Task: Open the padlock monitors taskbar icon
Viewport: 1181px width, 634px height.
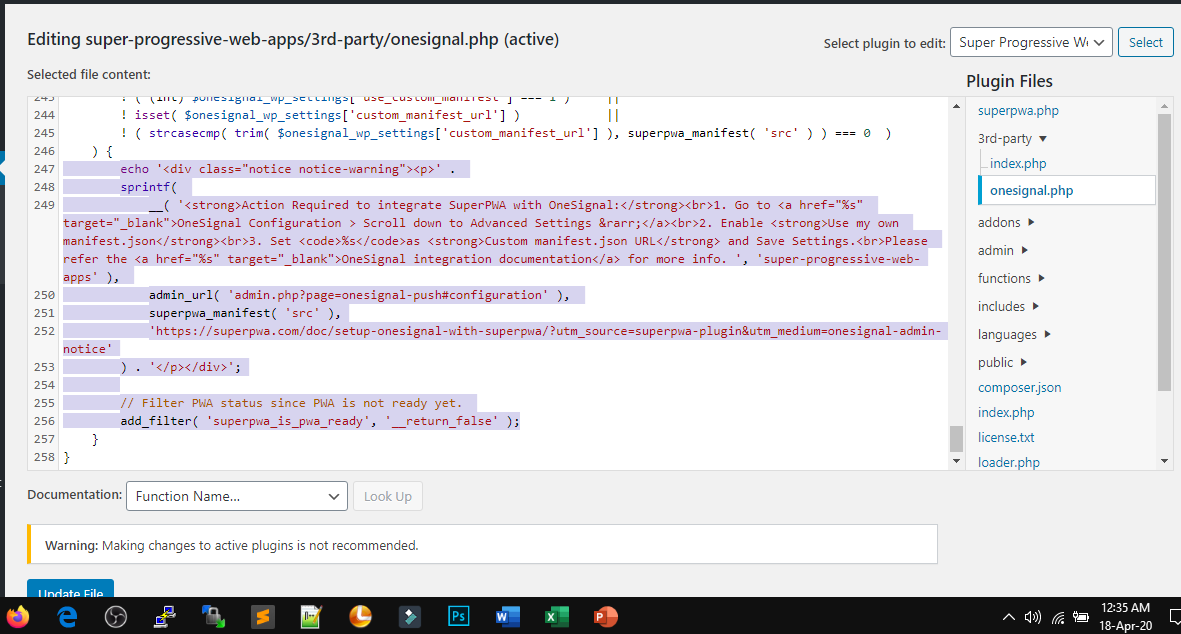Action: (214, 617)
